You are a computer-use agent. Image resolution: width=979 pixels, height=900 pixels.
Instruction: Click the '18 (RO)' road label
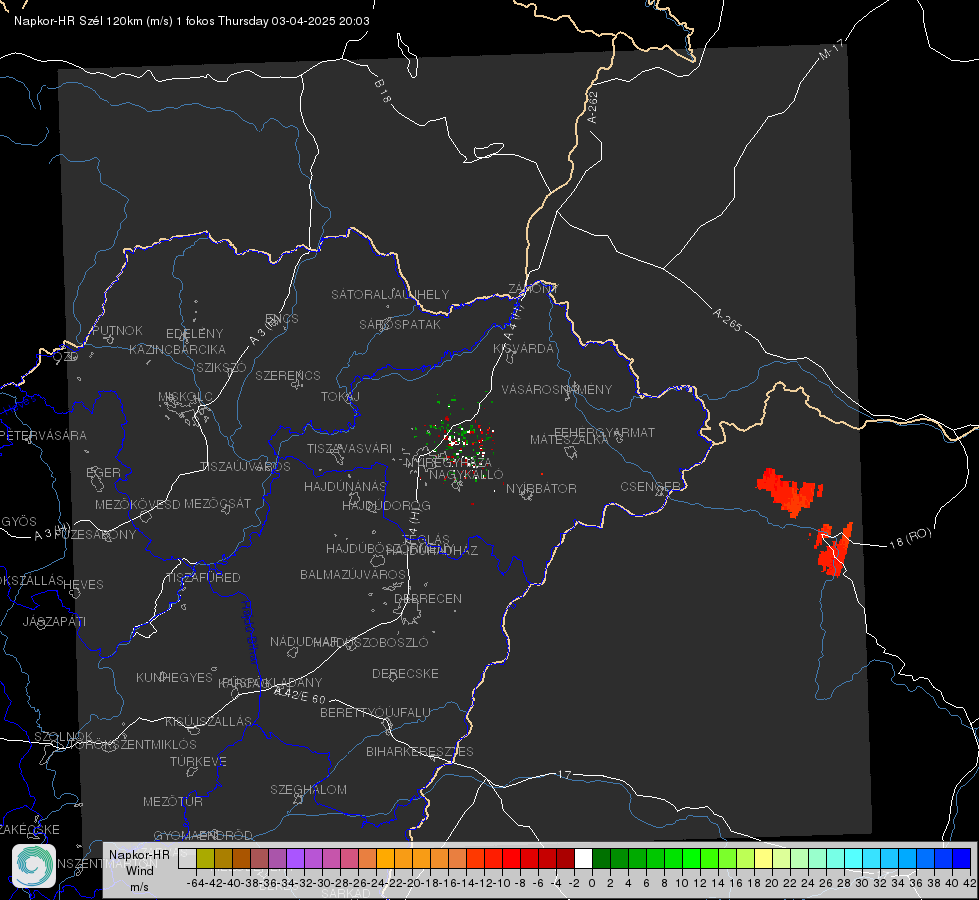[x=910, y=538]
